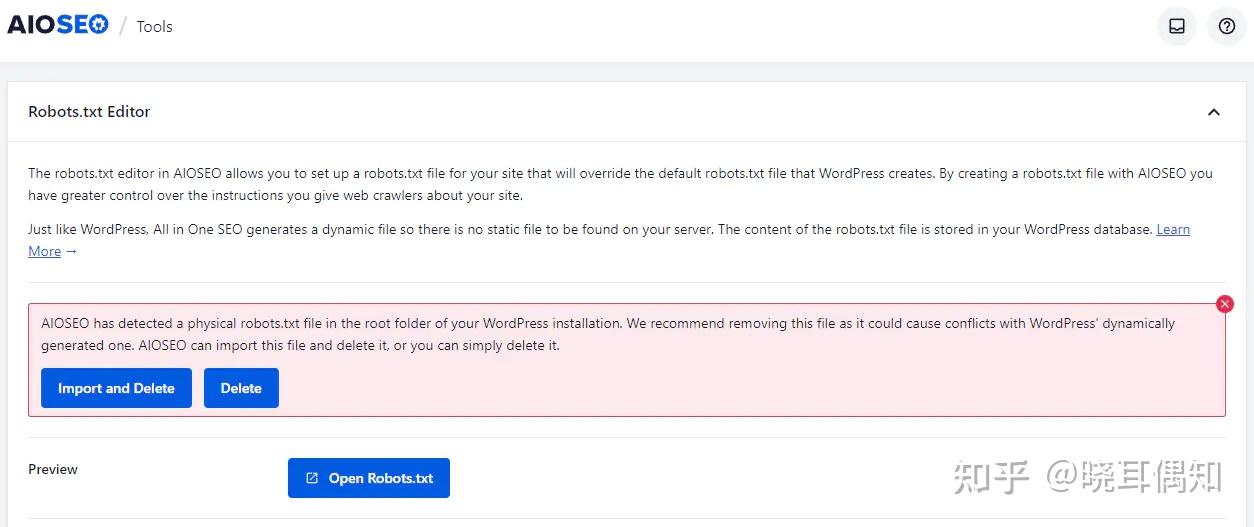1254x527 pixels.
Task: Click the paragraph about the dynamic file
Action: pyautogui.click(x=609, y=240)
